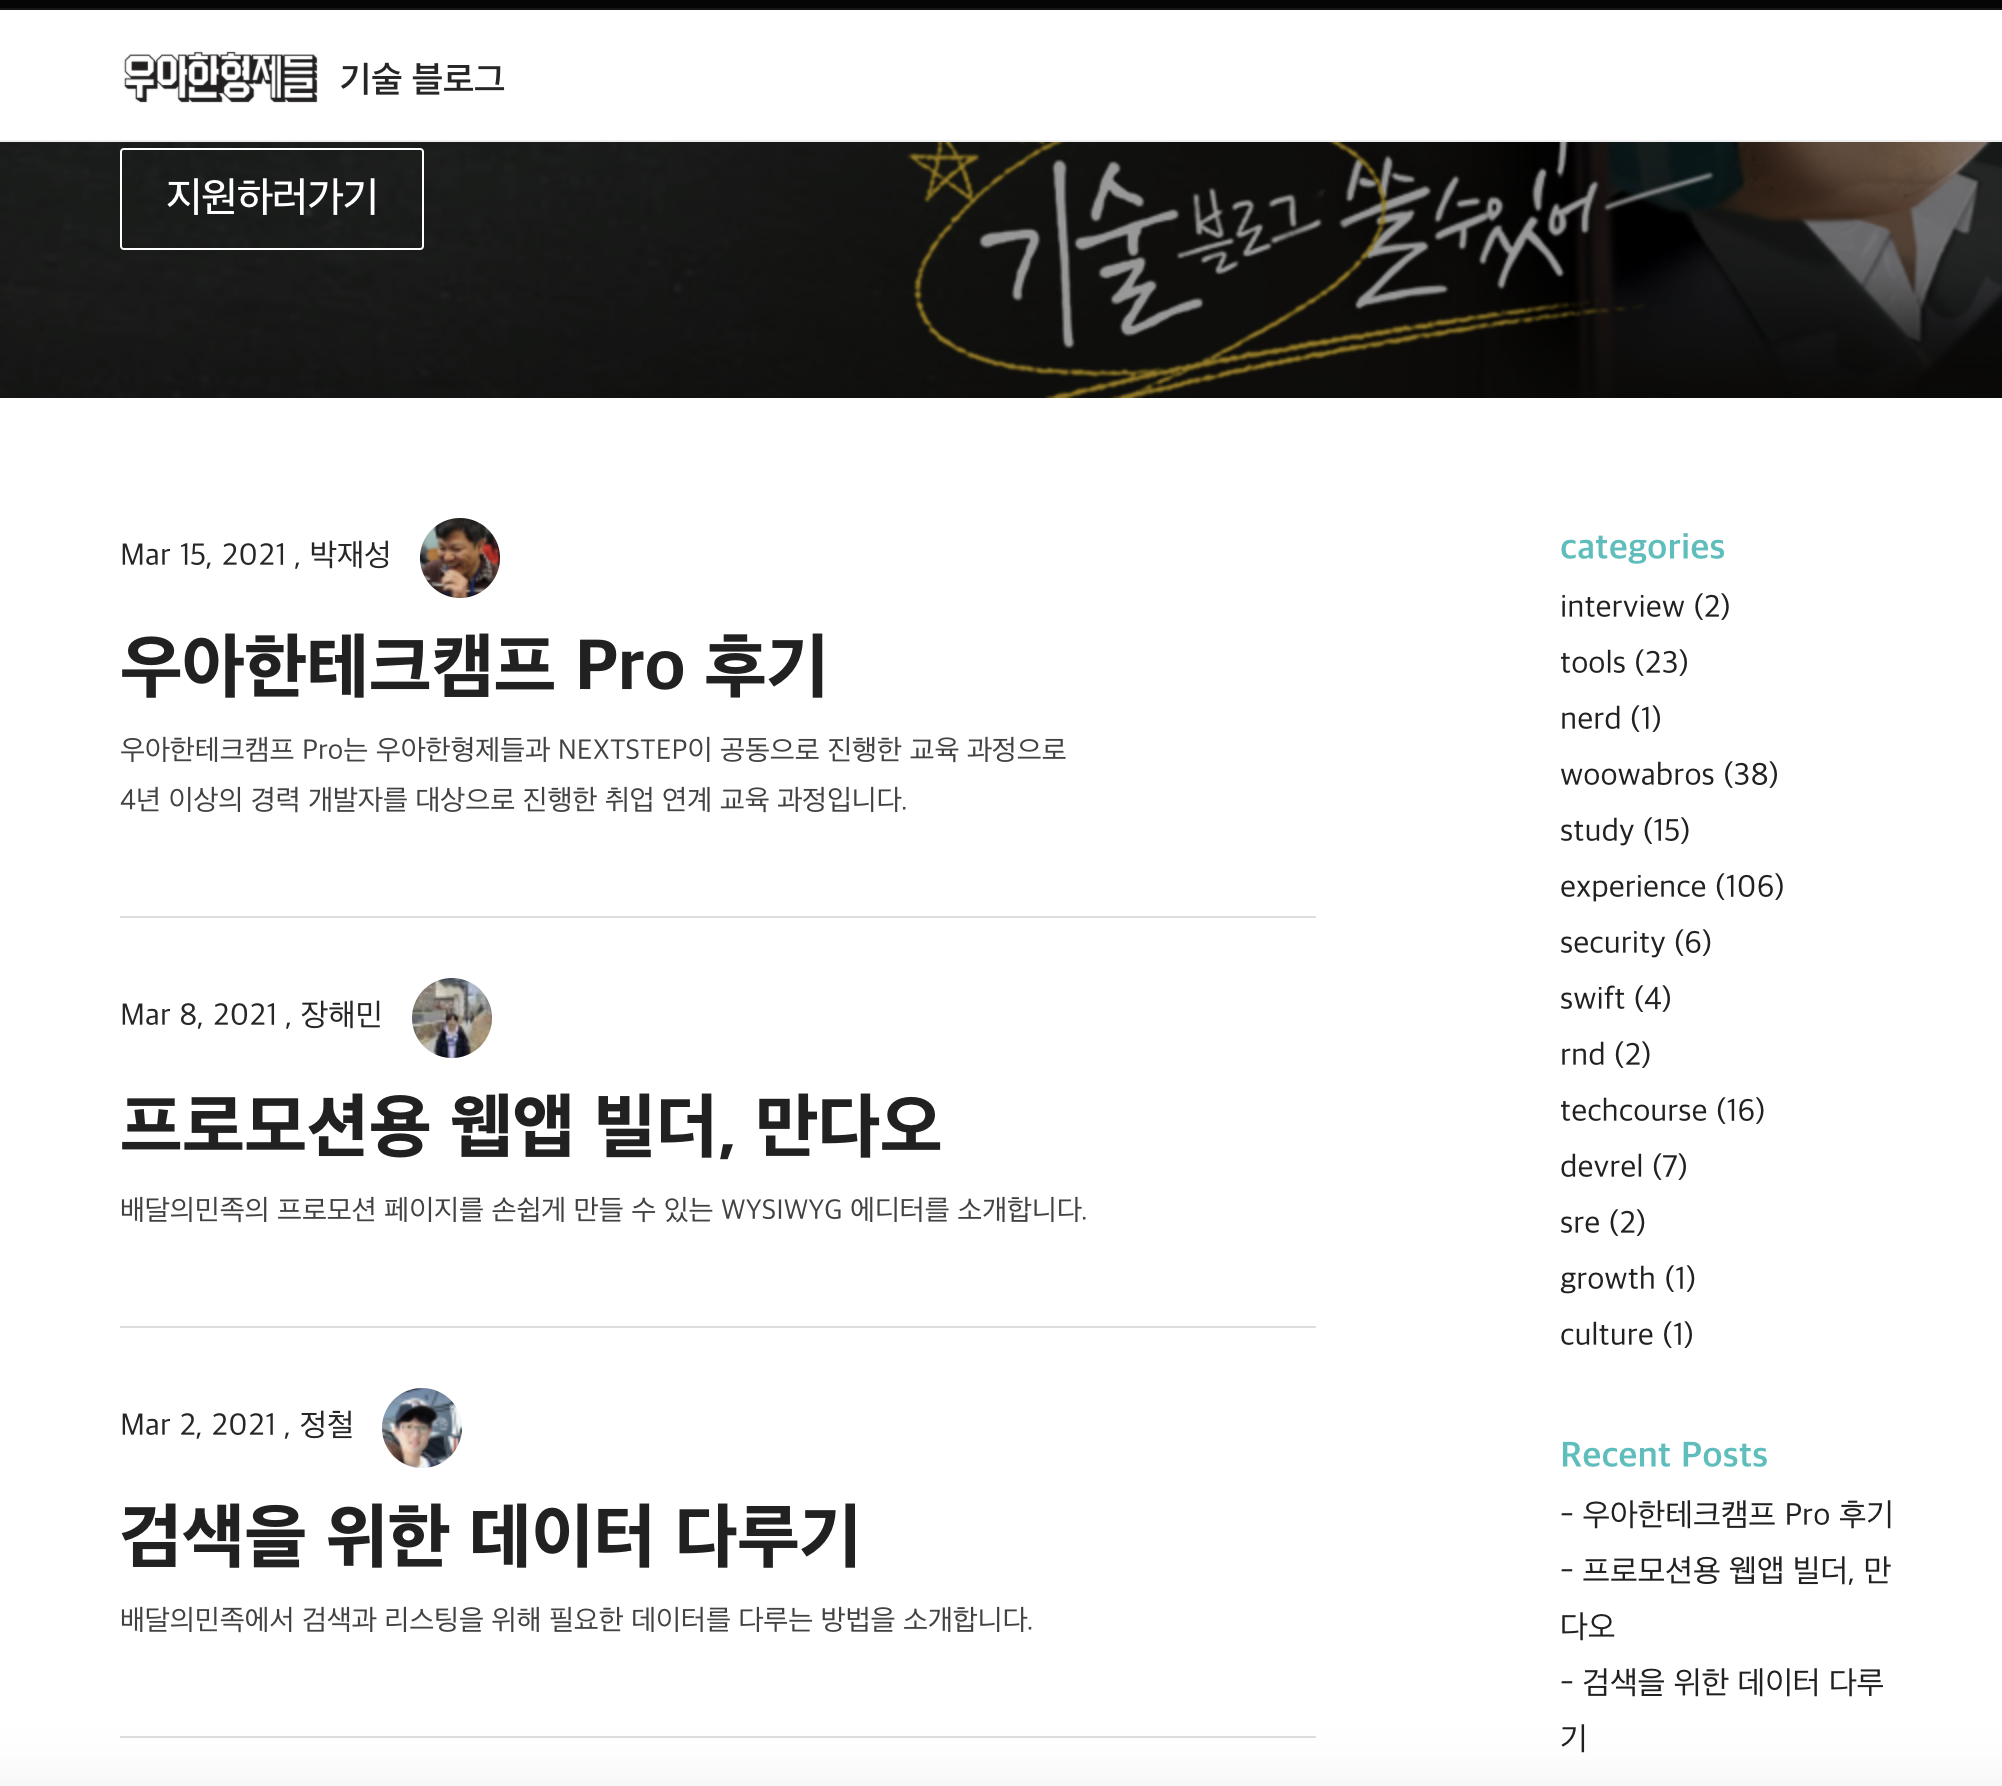
Task: Select the techcourse (16) category
Action: pos(1662,1110)
